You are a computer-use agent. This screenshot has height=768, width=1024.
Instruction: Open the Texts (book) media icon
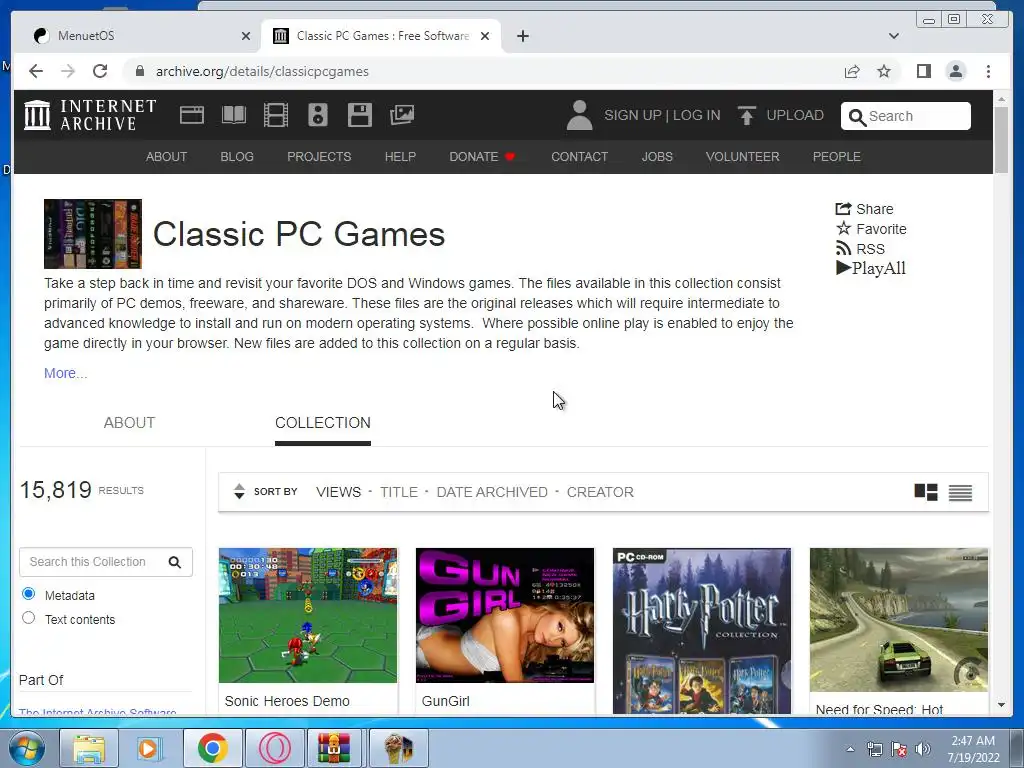[234, 115]
